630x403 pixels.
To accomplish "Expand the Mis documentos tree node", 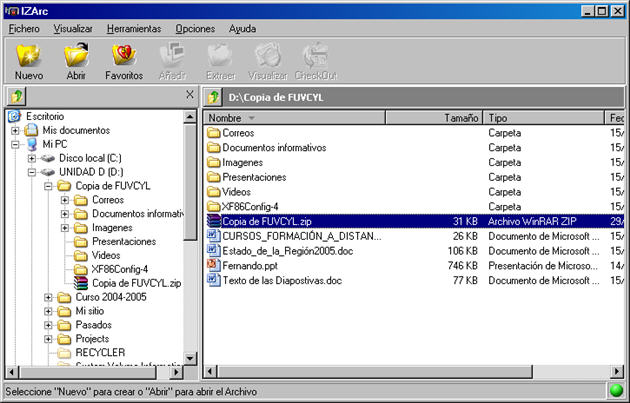I will coord(16,130).
